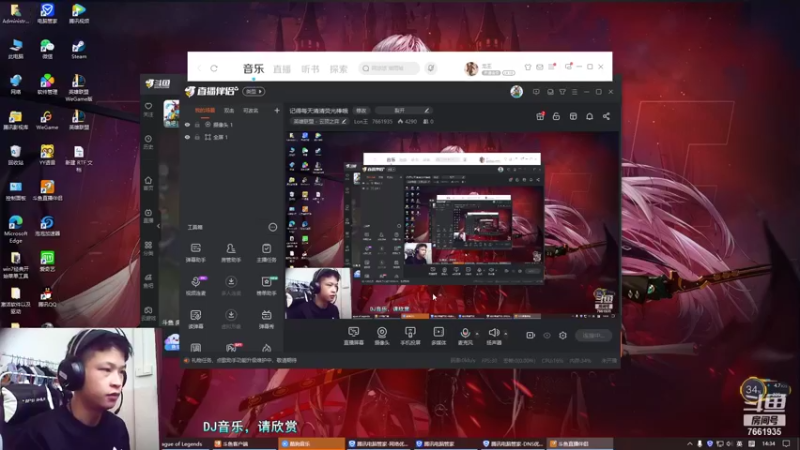800x450 pixels.
Task: Expand microphone options arrow
Action: [477, 334]
